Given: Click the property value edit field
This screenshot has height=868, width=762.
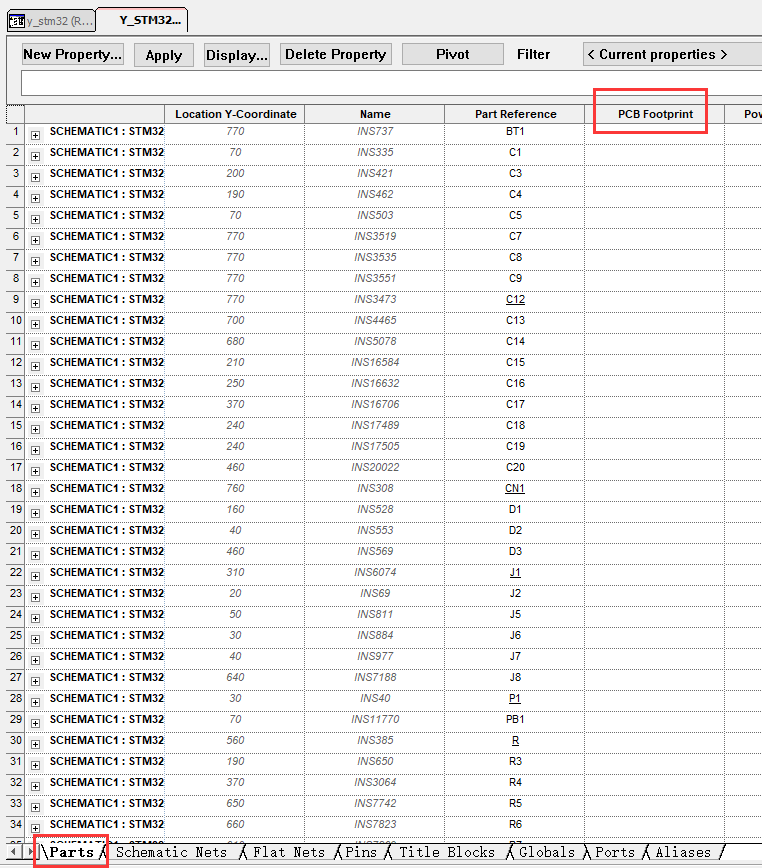Looking at the screenshot, I should point(391,84).
